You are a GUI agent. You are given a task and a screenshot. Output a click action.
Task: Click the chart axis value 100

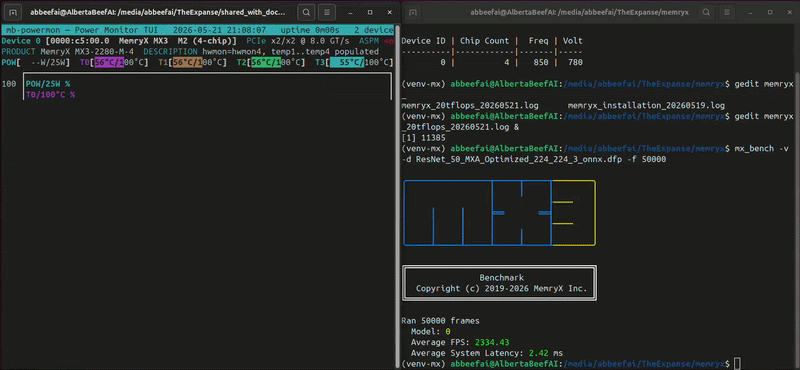(x=9, y=84)
